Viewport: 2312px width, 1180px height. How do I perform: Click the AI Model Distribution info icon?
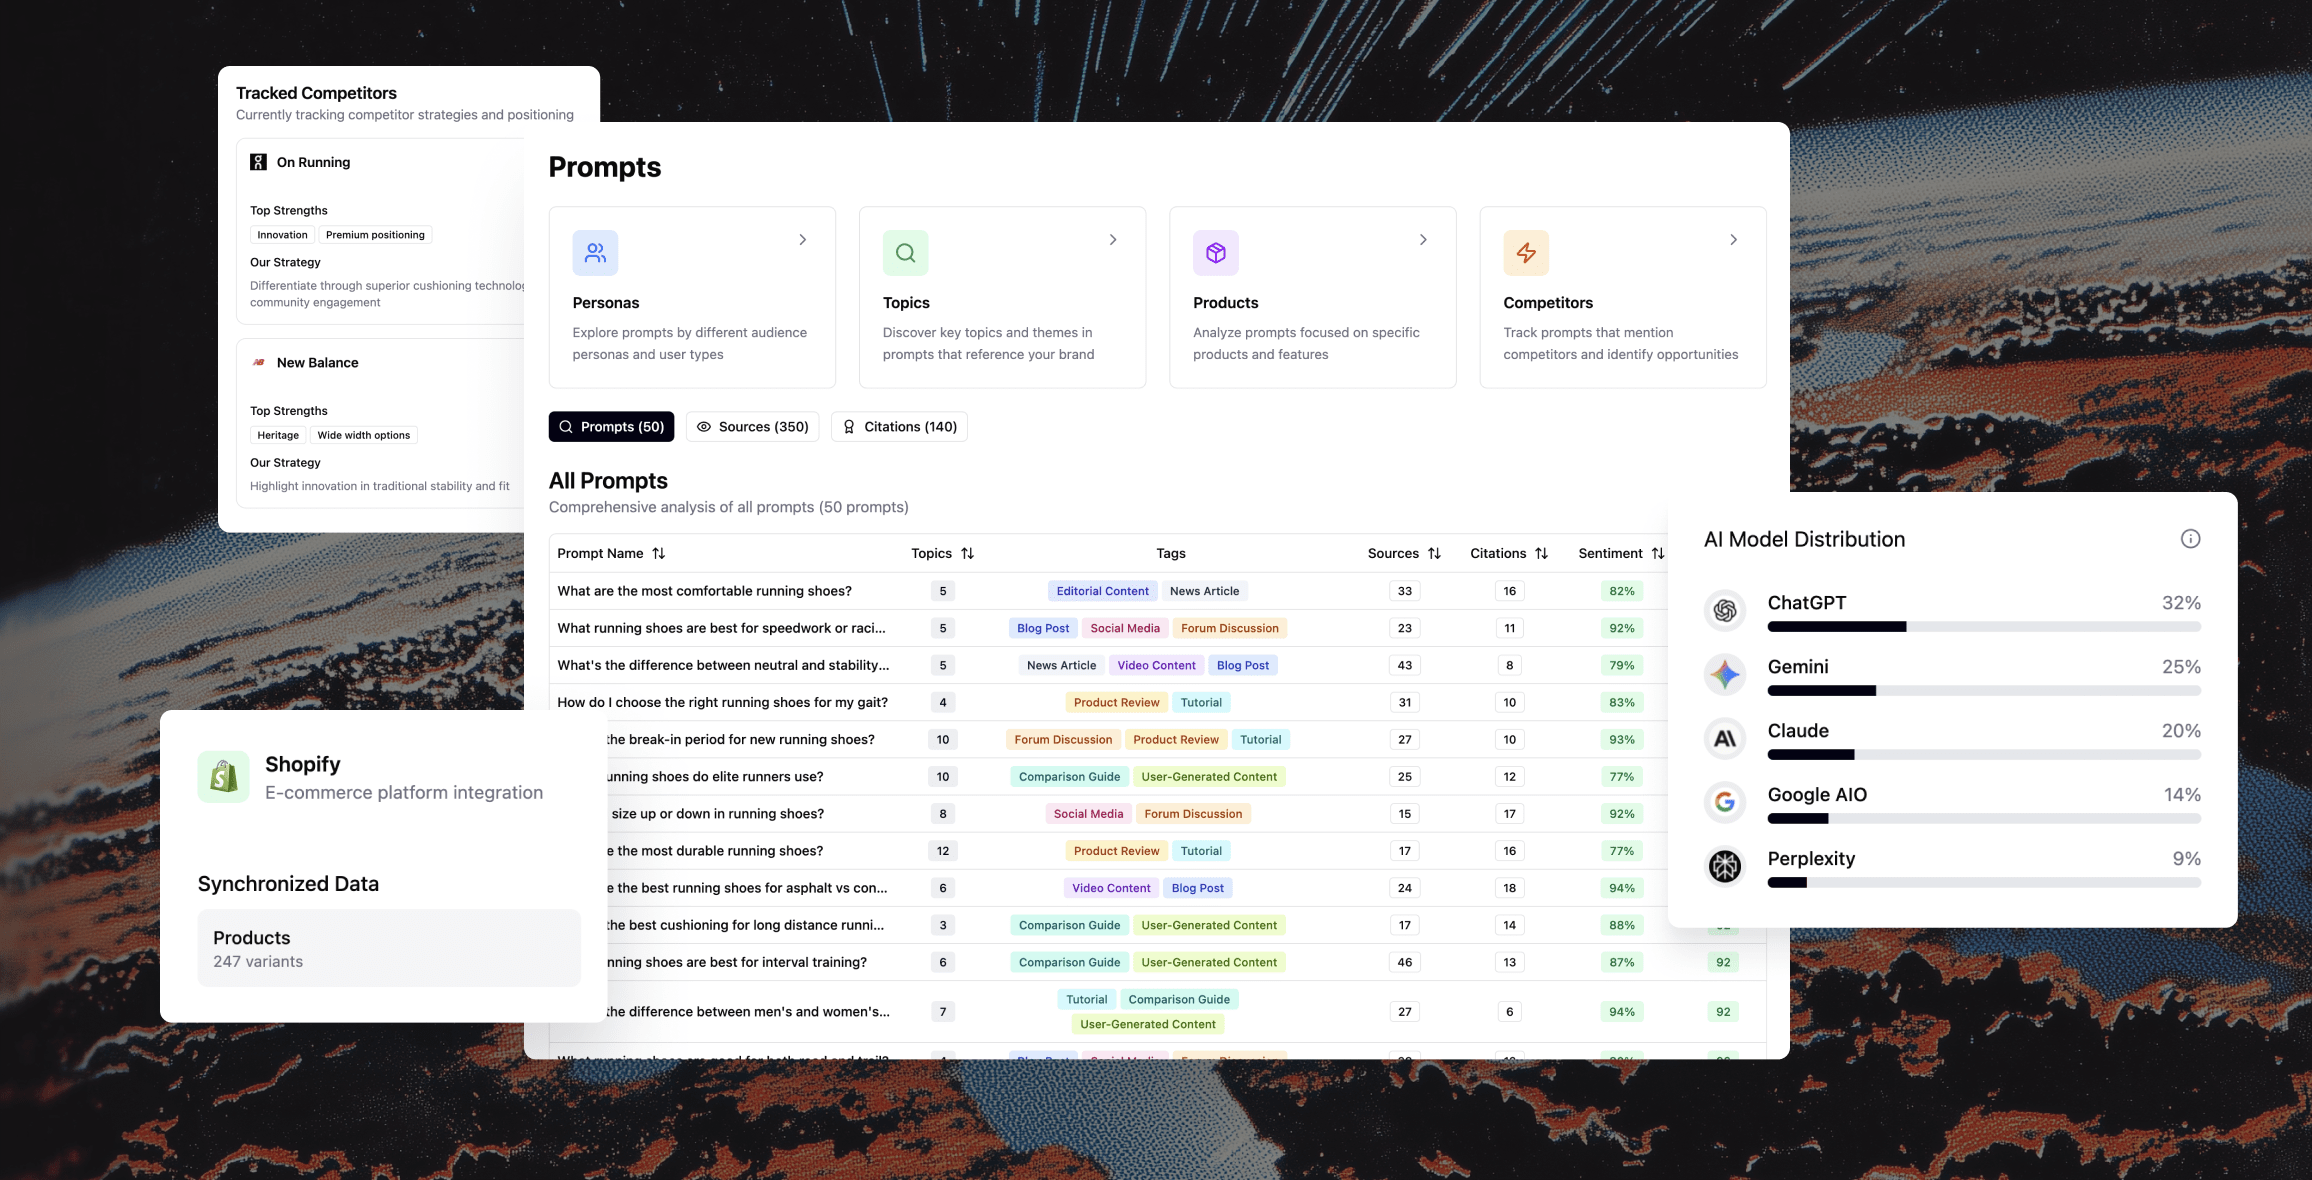pyautogui.click(x=2190, y=539)
